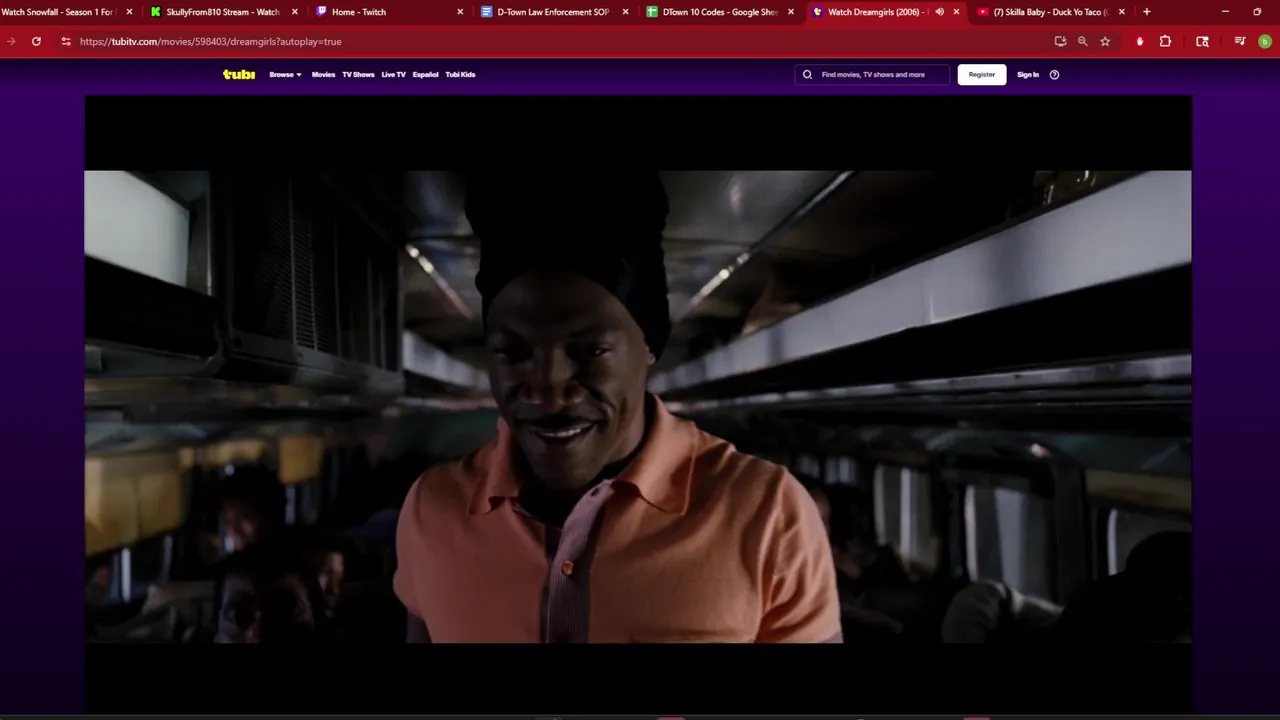
Task: Open the Tubi logo home link
Action: point(239,74)
